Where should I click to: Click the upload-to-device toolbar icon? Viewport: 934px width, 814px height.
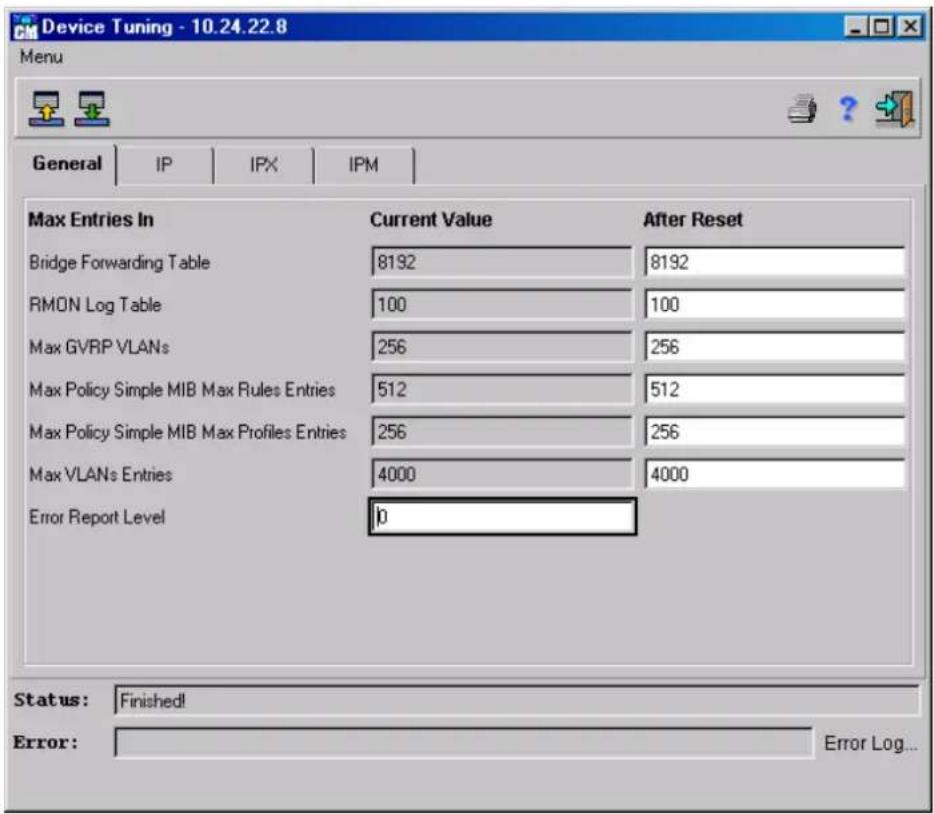tap(46, 109)
